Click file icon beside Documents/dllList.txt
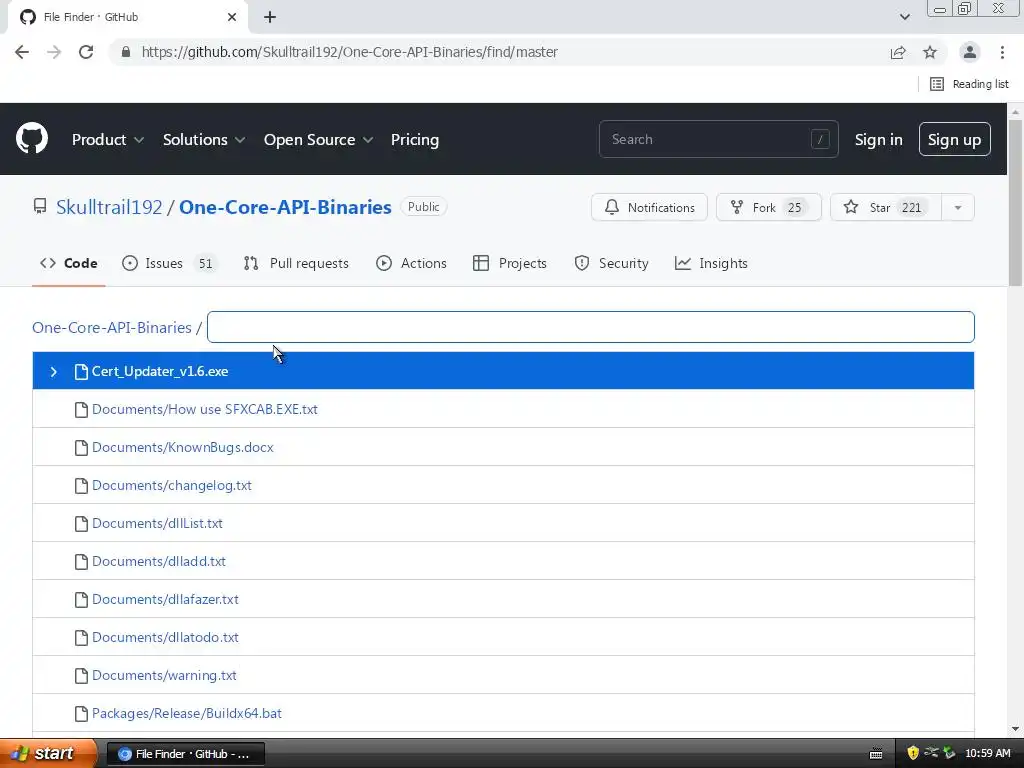The height and width of the screenshot is (768, 1024). 81,523
